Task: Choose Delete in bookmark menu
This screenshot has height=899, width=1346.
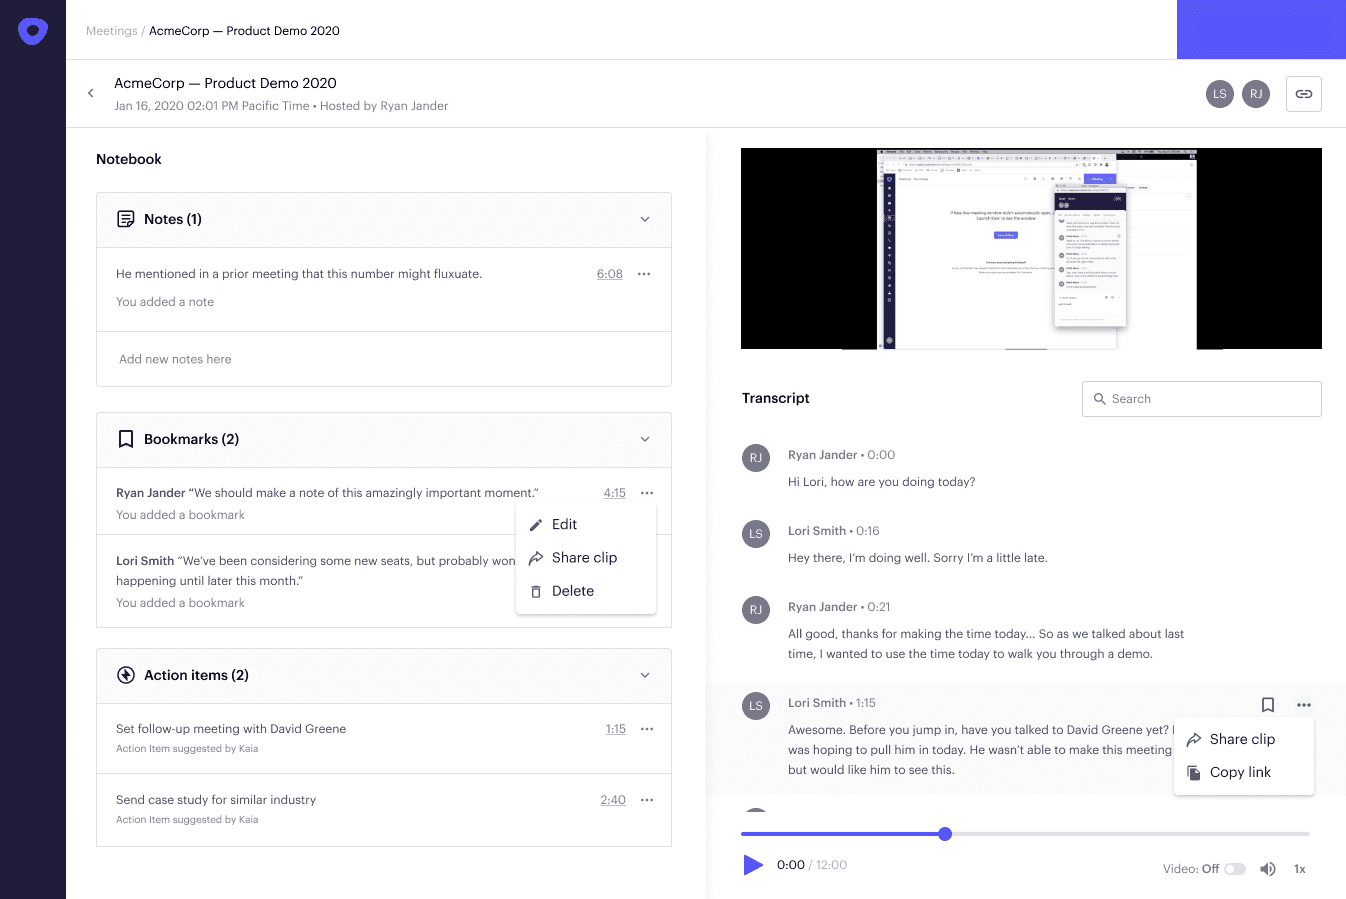Action: (572, 591)
